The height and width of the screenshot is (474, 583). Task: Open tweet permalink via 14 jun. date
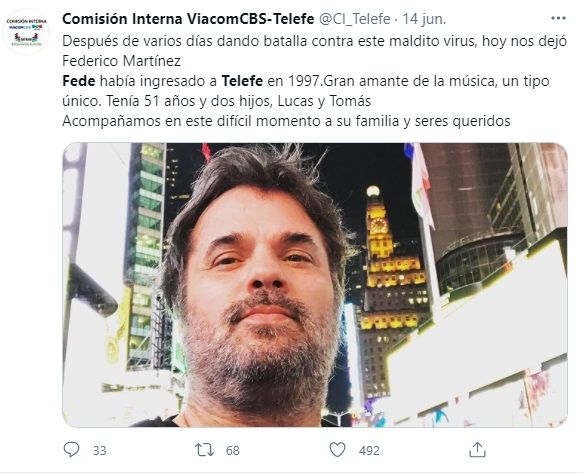[x=424, y=19]
